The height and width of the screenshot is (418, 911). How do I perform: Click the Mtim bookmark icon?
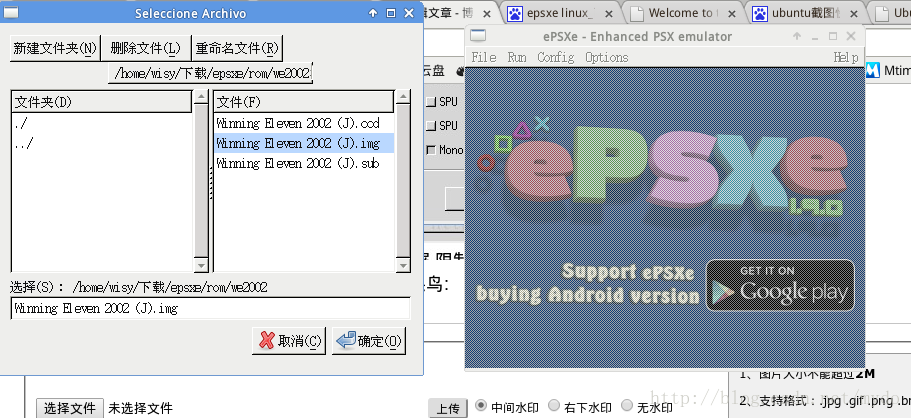click(x=873, y=70)
